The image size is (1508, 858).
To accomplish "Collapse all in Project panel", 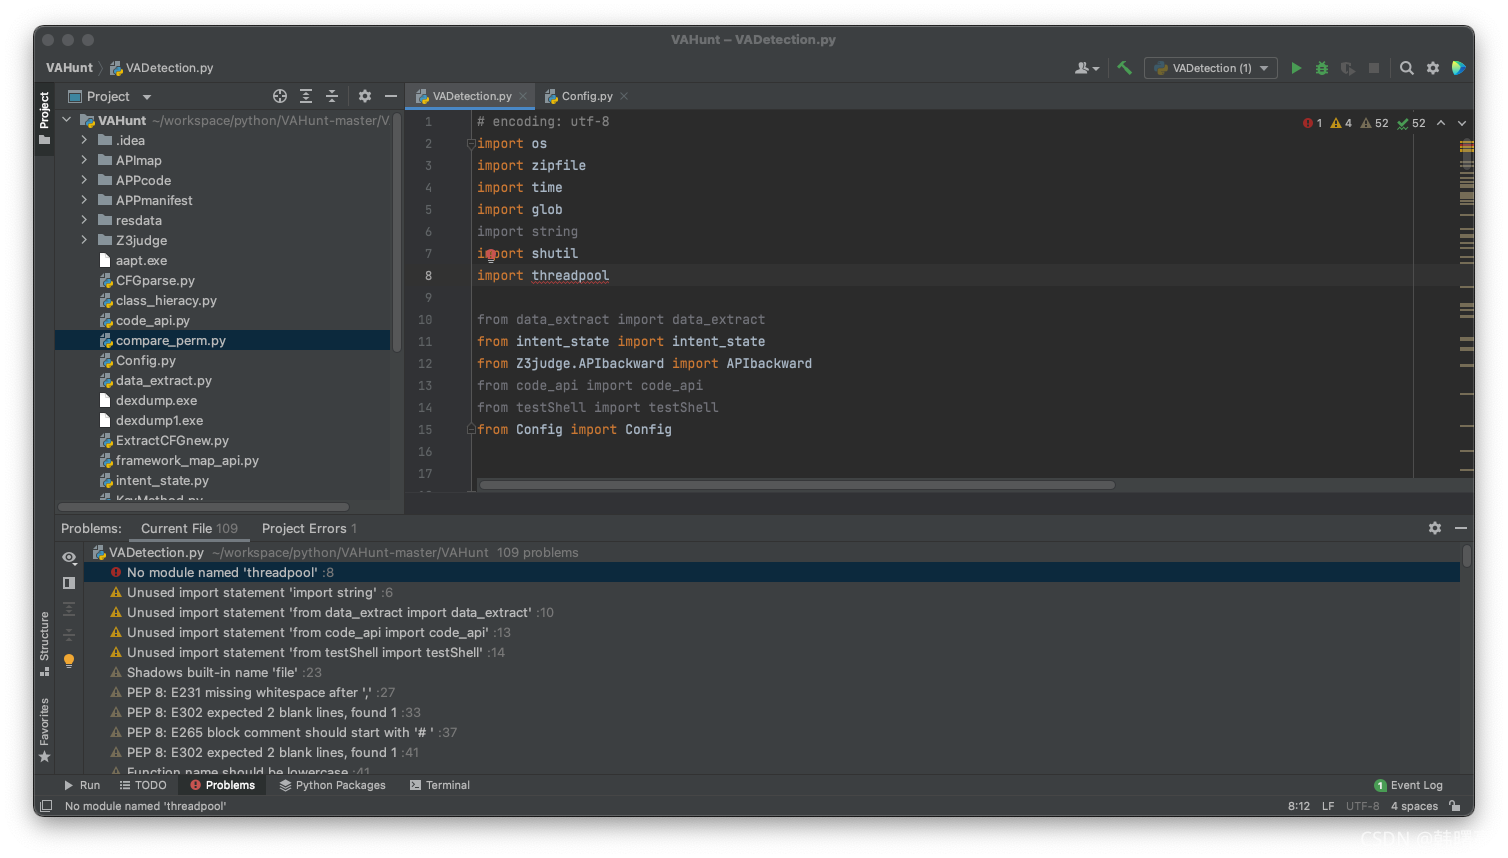I will coord(332,96).
